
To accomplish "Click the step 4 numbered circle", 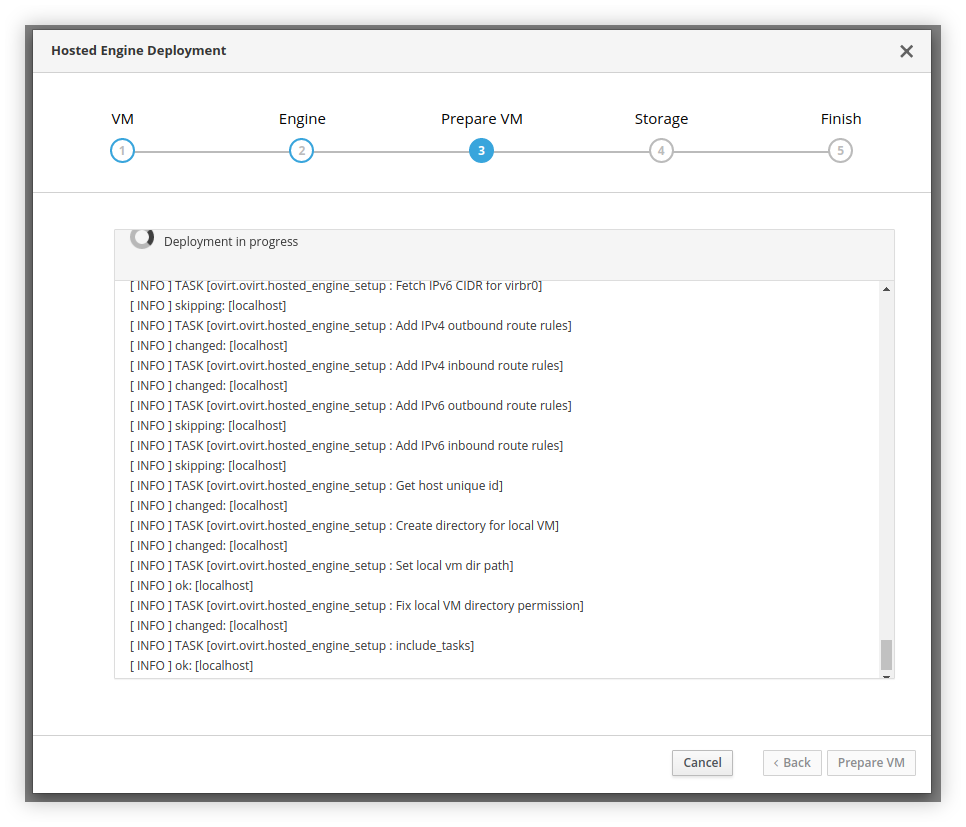I will [660, 151].
